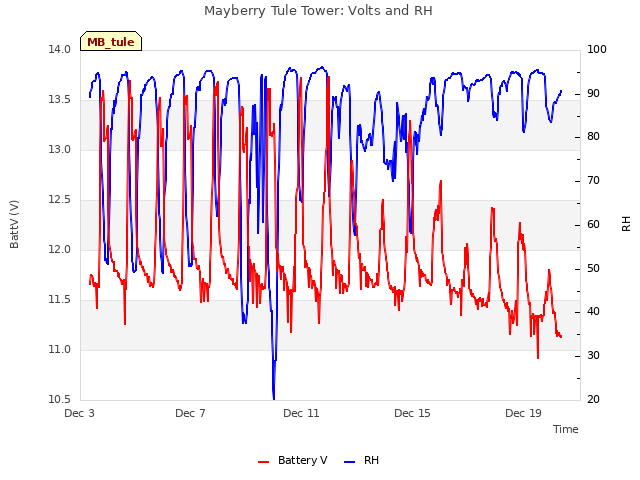Click the 50 RH tick label
The height and width of the screenshot is (480, 640).
[x=593, y=269]
